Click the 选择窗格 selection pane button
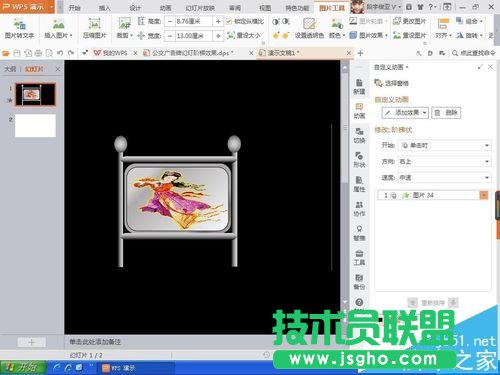 (391, 83)
